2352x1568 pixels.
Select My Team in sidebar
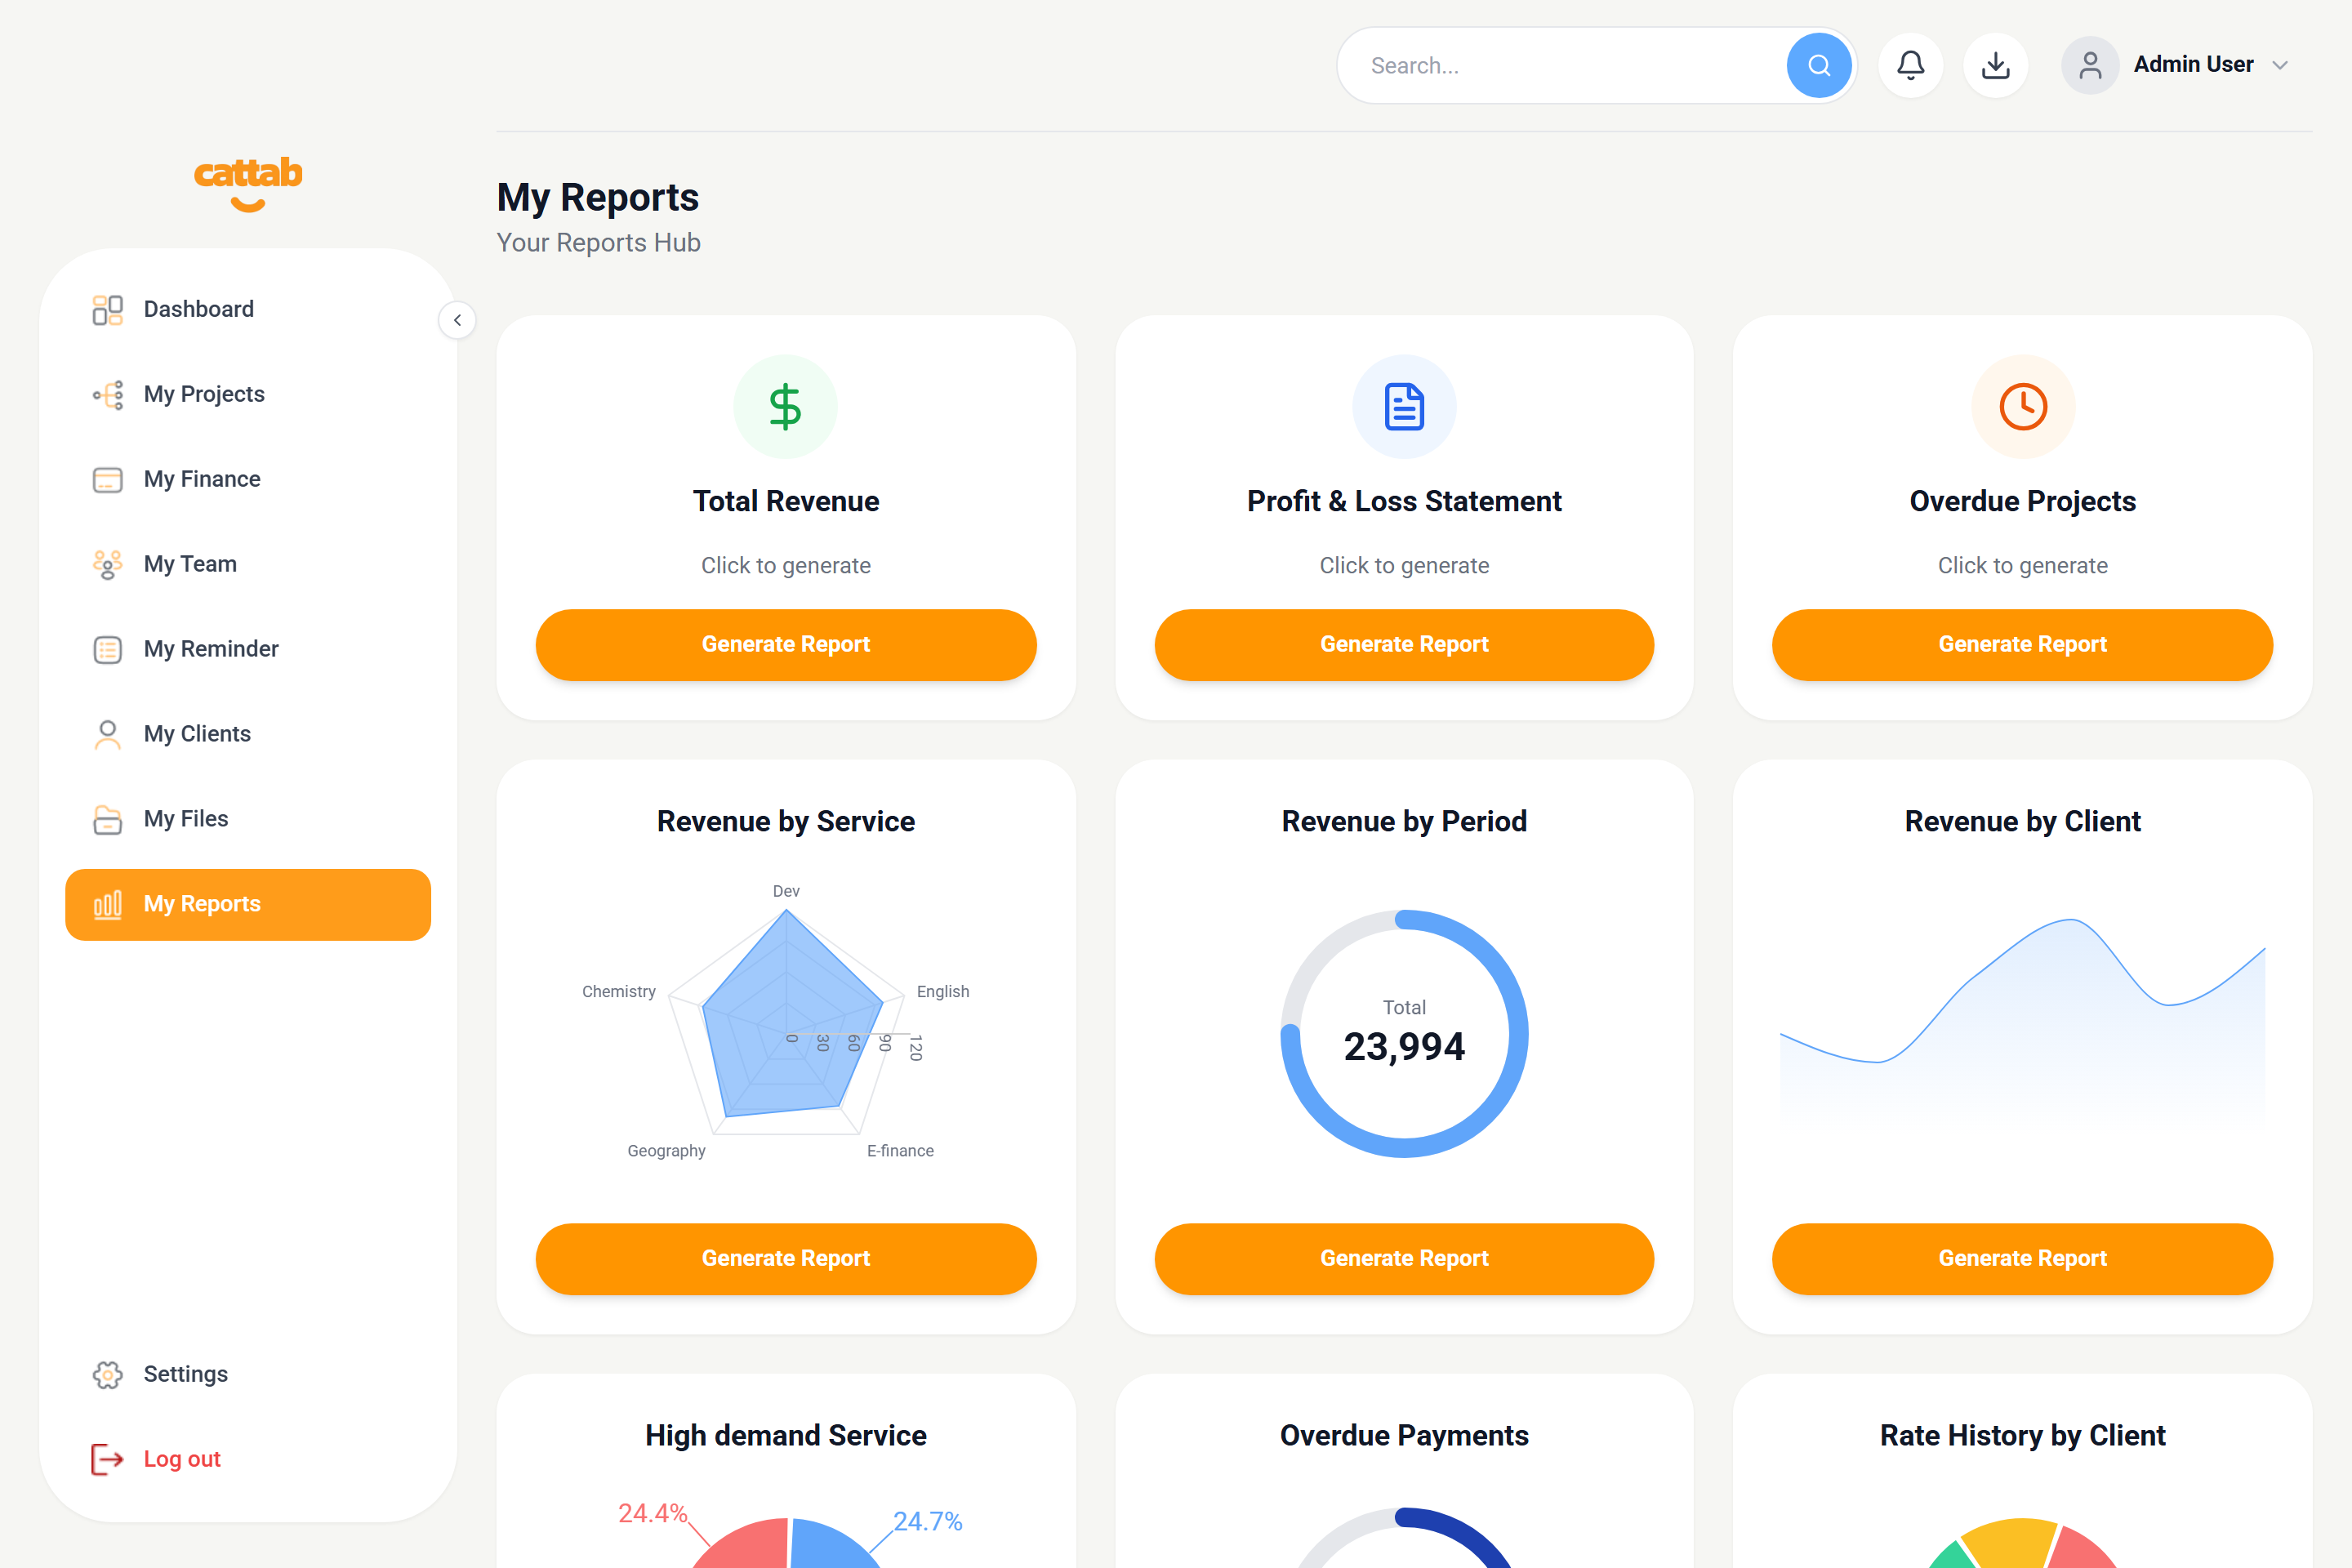[248, 565]
